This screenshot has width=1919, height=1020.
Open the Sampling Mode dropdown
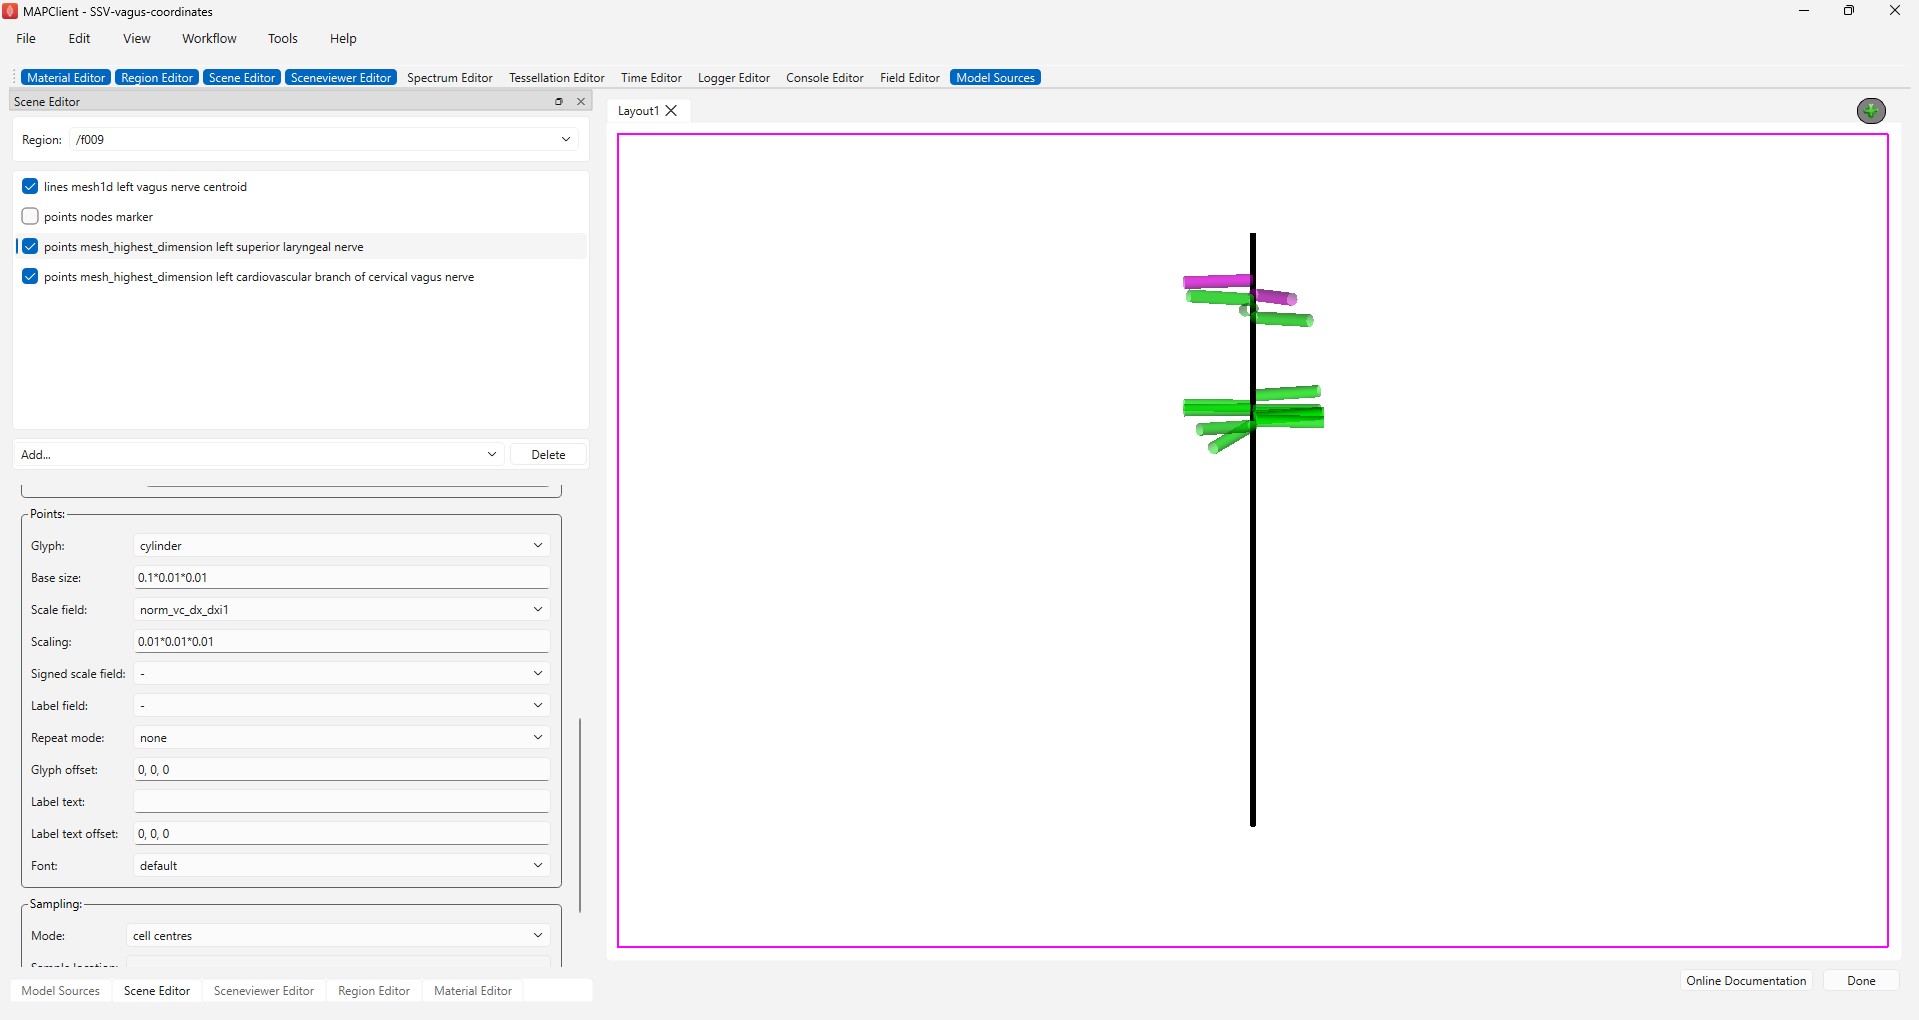(338, 936)
